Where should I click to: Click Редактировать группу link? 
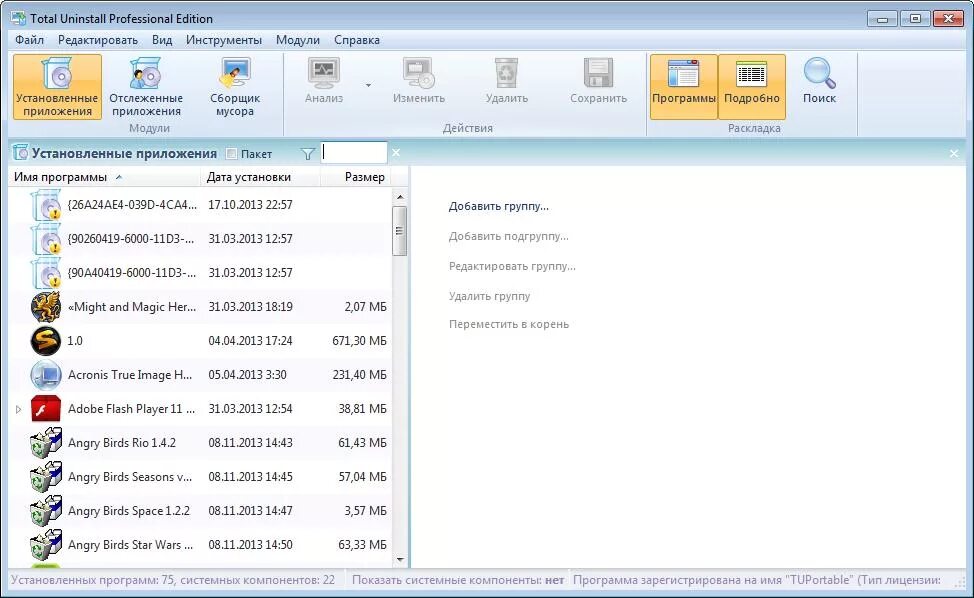(512, 266)
